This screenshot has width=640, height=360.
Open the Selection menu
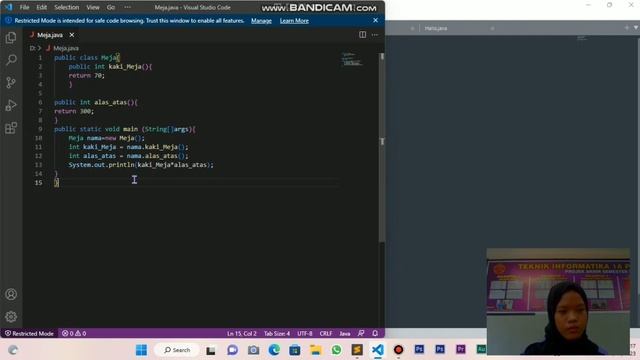pyautogui.click(x=67, y=7)
